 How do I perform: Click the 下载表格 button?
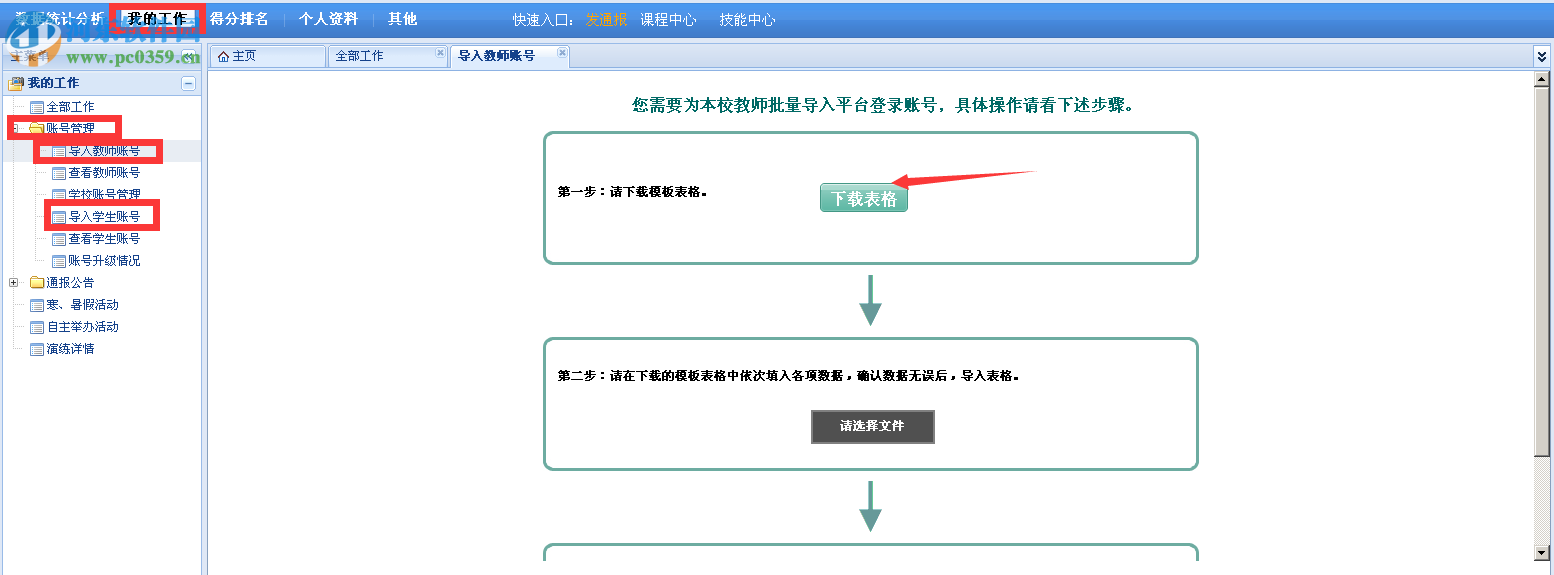click(x=864, y=198)
